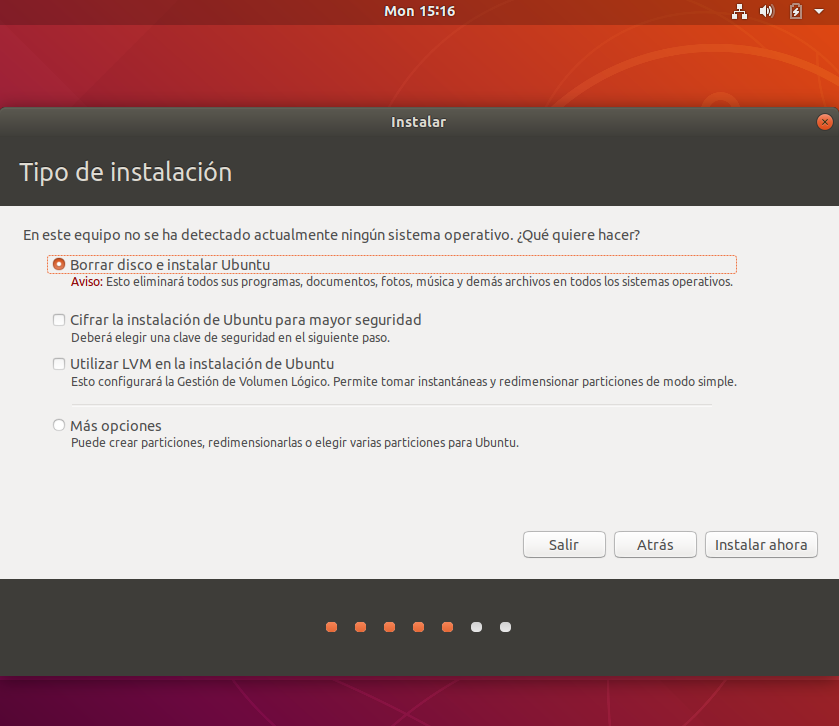Open the network connection icon in top bar
This screenshot has width=839, height=726.
739,11
